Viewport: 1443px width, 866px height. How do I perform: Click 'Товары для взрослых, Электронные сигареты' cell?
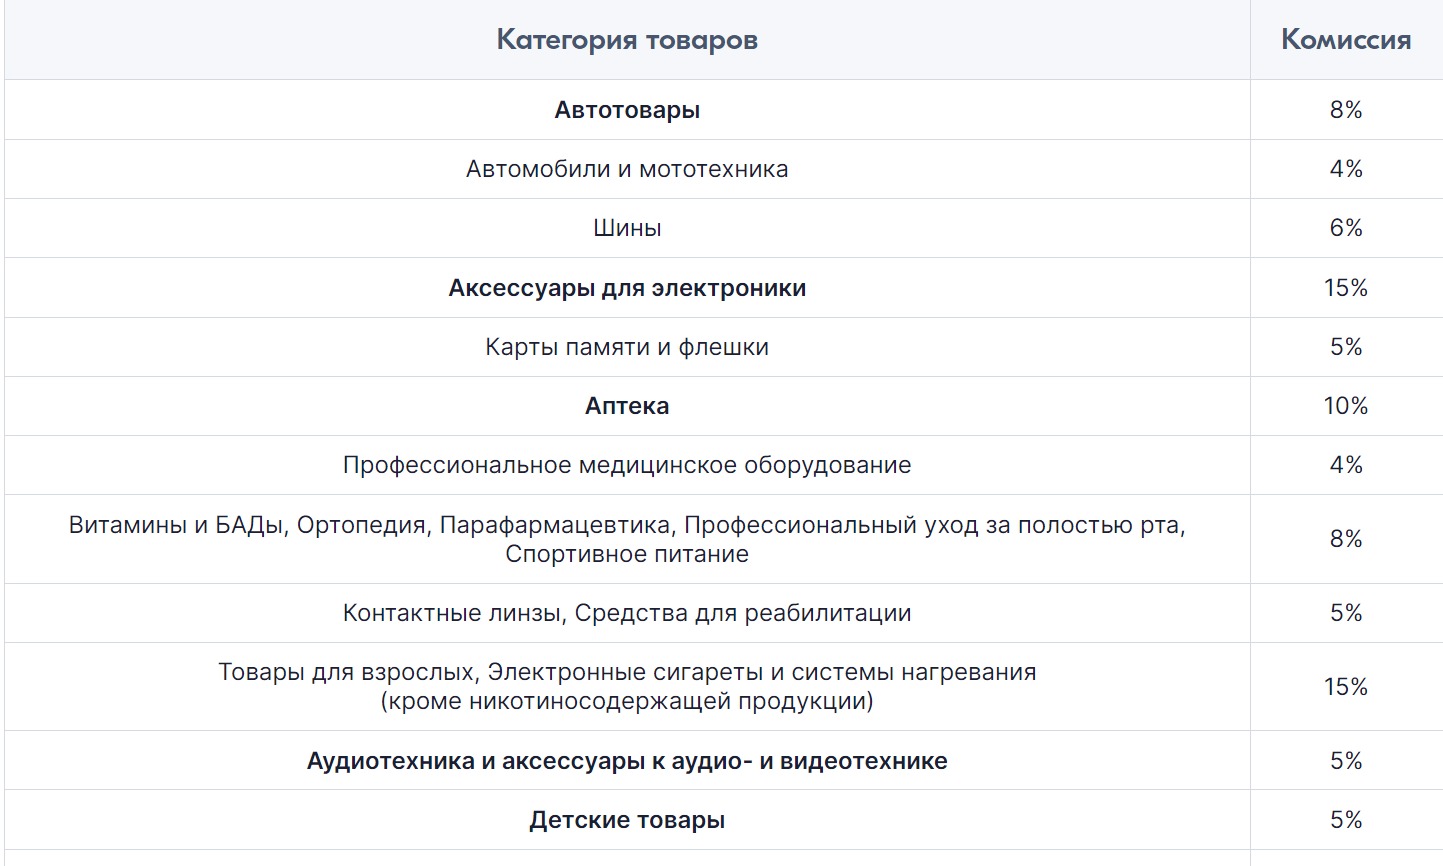pyautogui.click(x=627, y=687)
